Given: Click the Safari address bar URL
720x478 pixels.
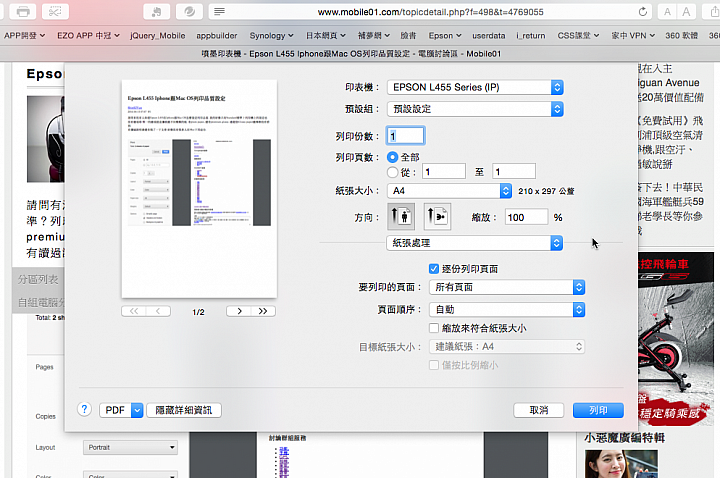Looking at the screenshot, I should click(430, 12).
